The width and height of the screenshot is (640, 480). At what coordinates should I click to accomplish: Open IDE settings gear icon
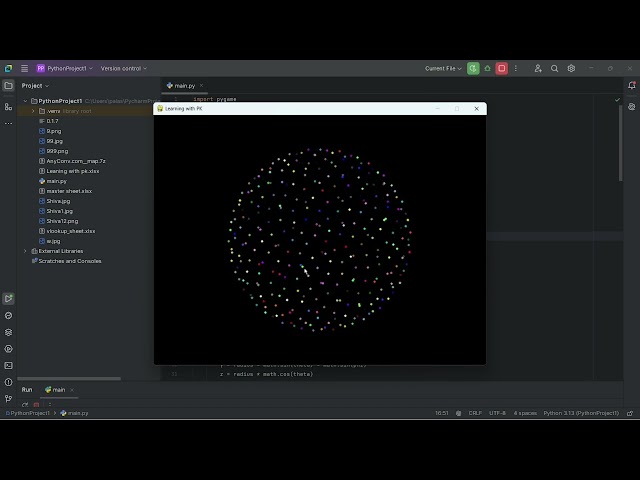pos(571,69)
